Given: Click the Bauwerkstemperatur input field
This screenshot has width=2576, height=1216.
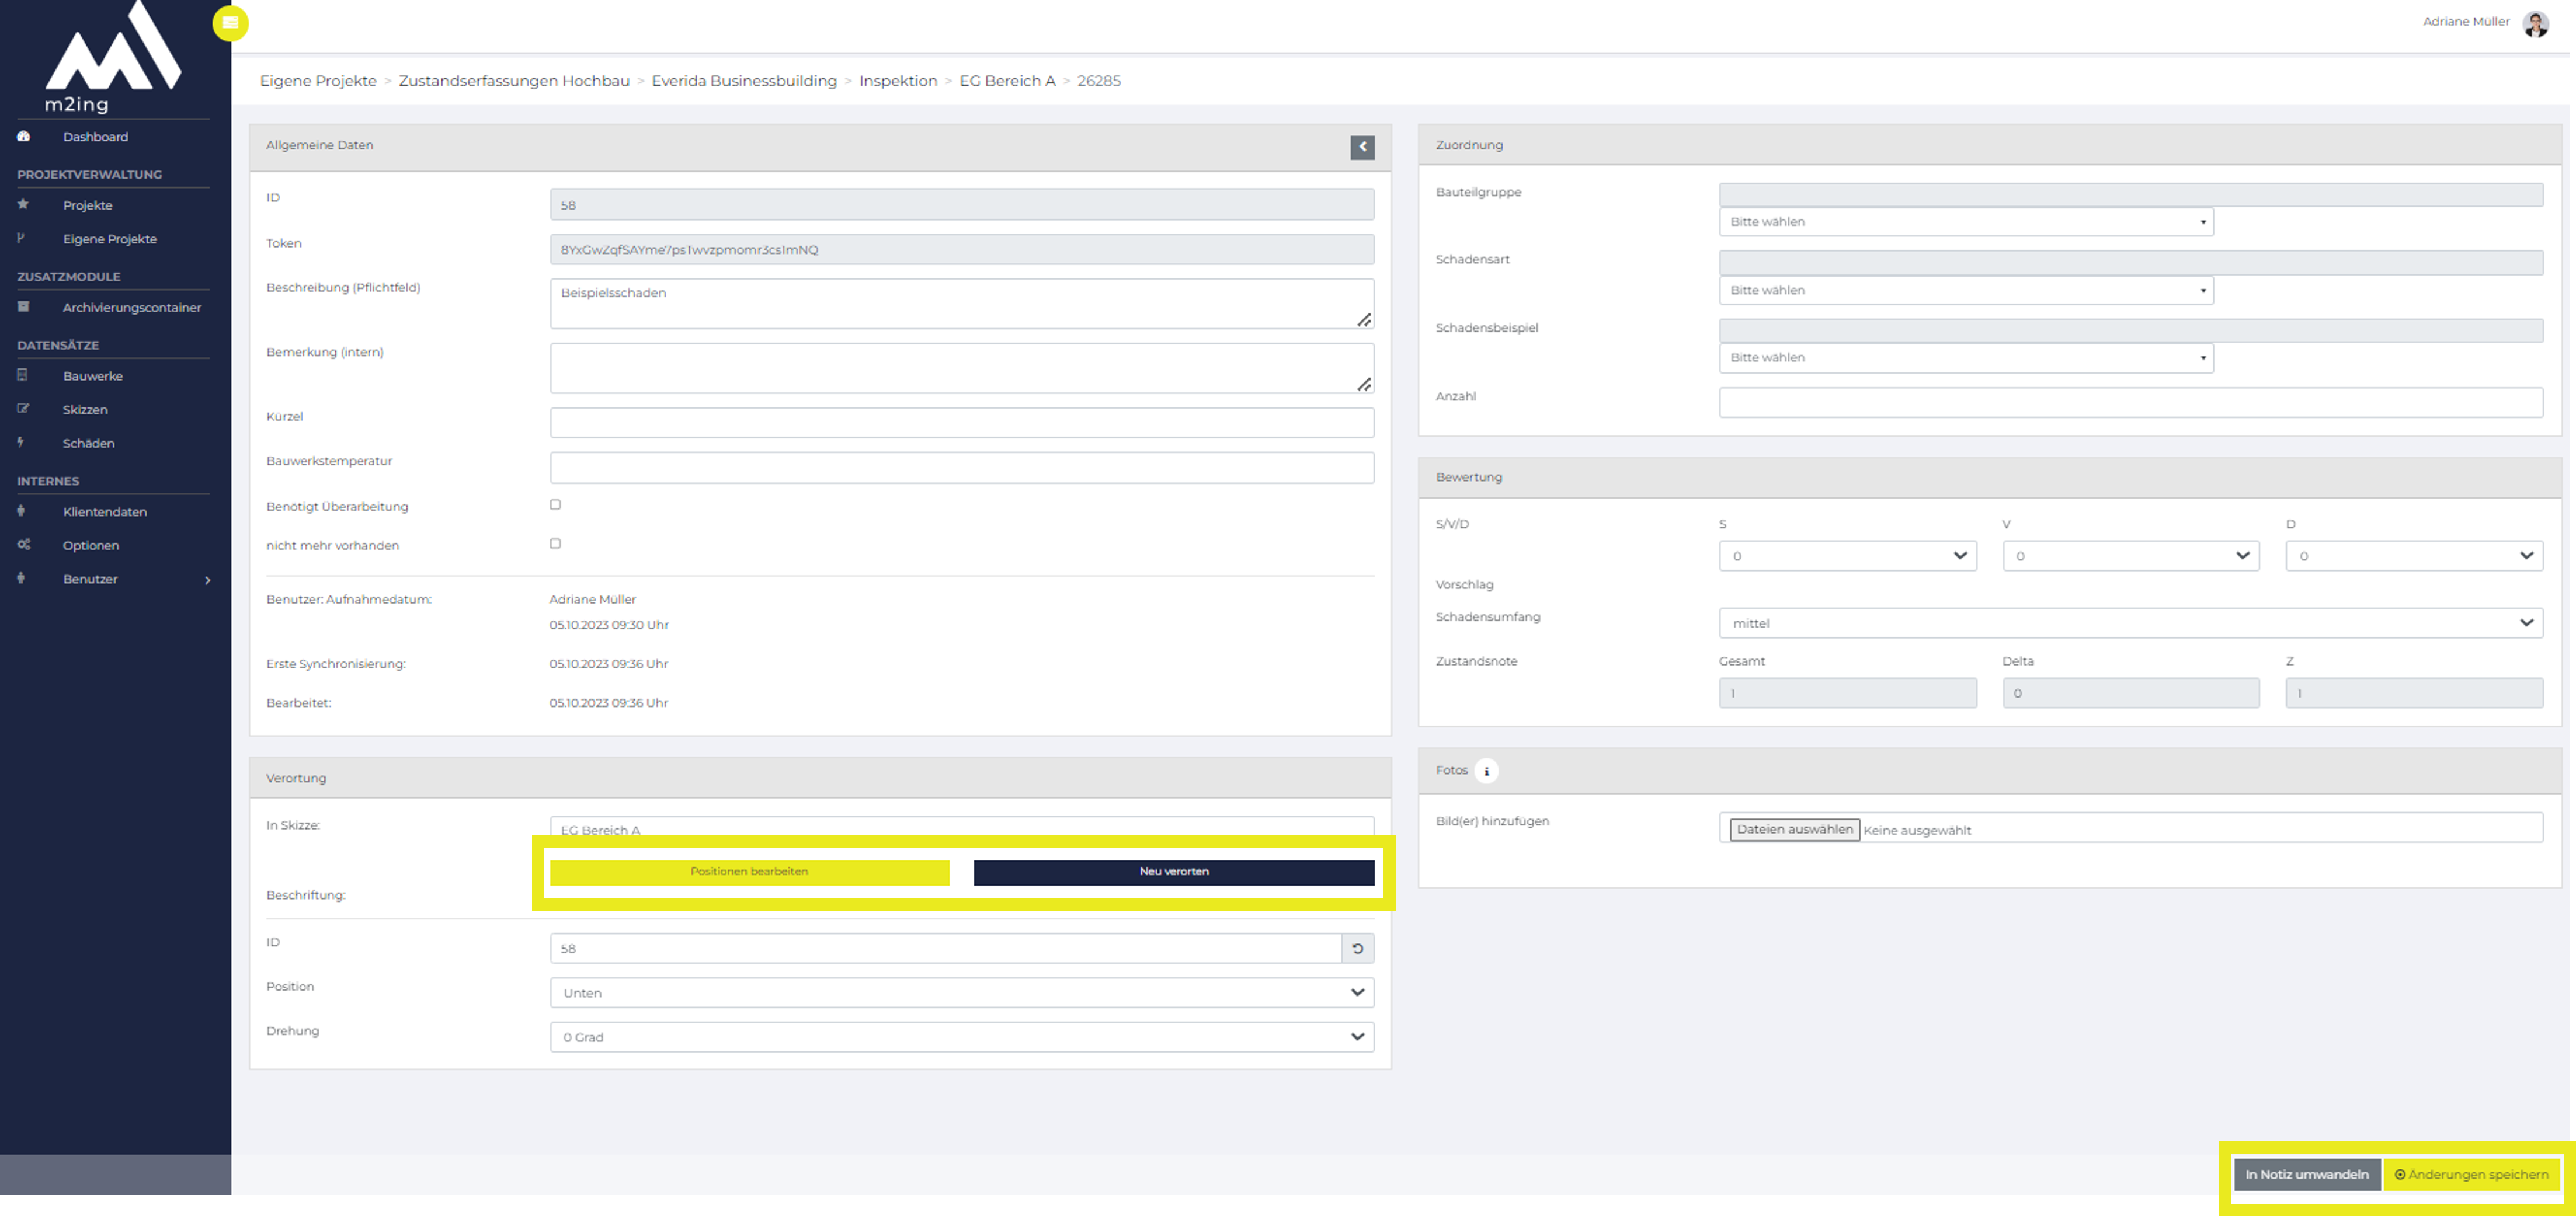Looking at the screenshot, I should tap(961, 468).
